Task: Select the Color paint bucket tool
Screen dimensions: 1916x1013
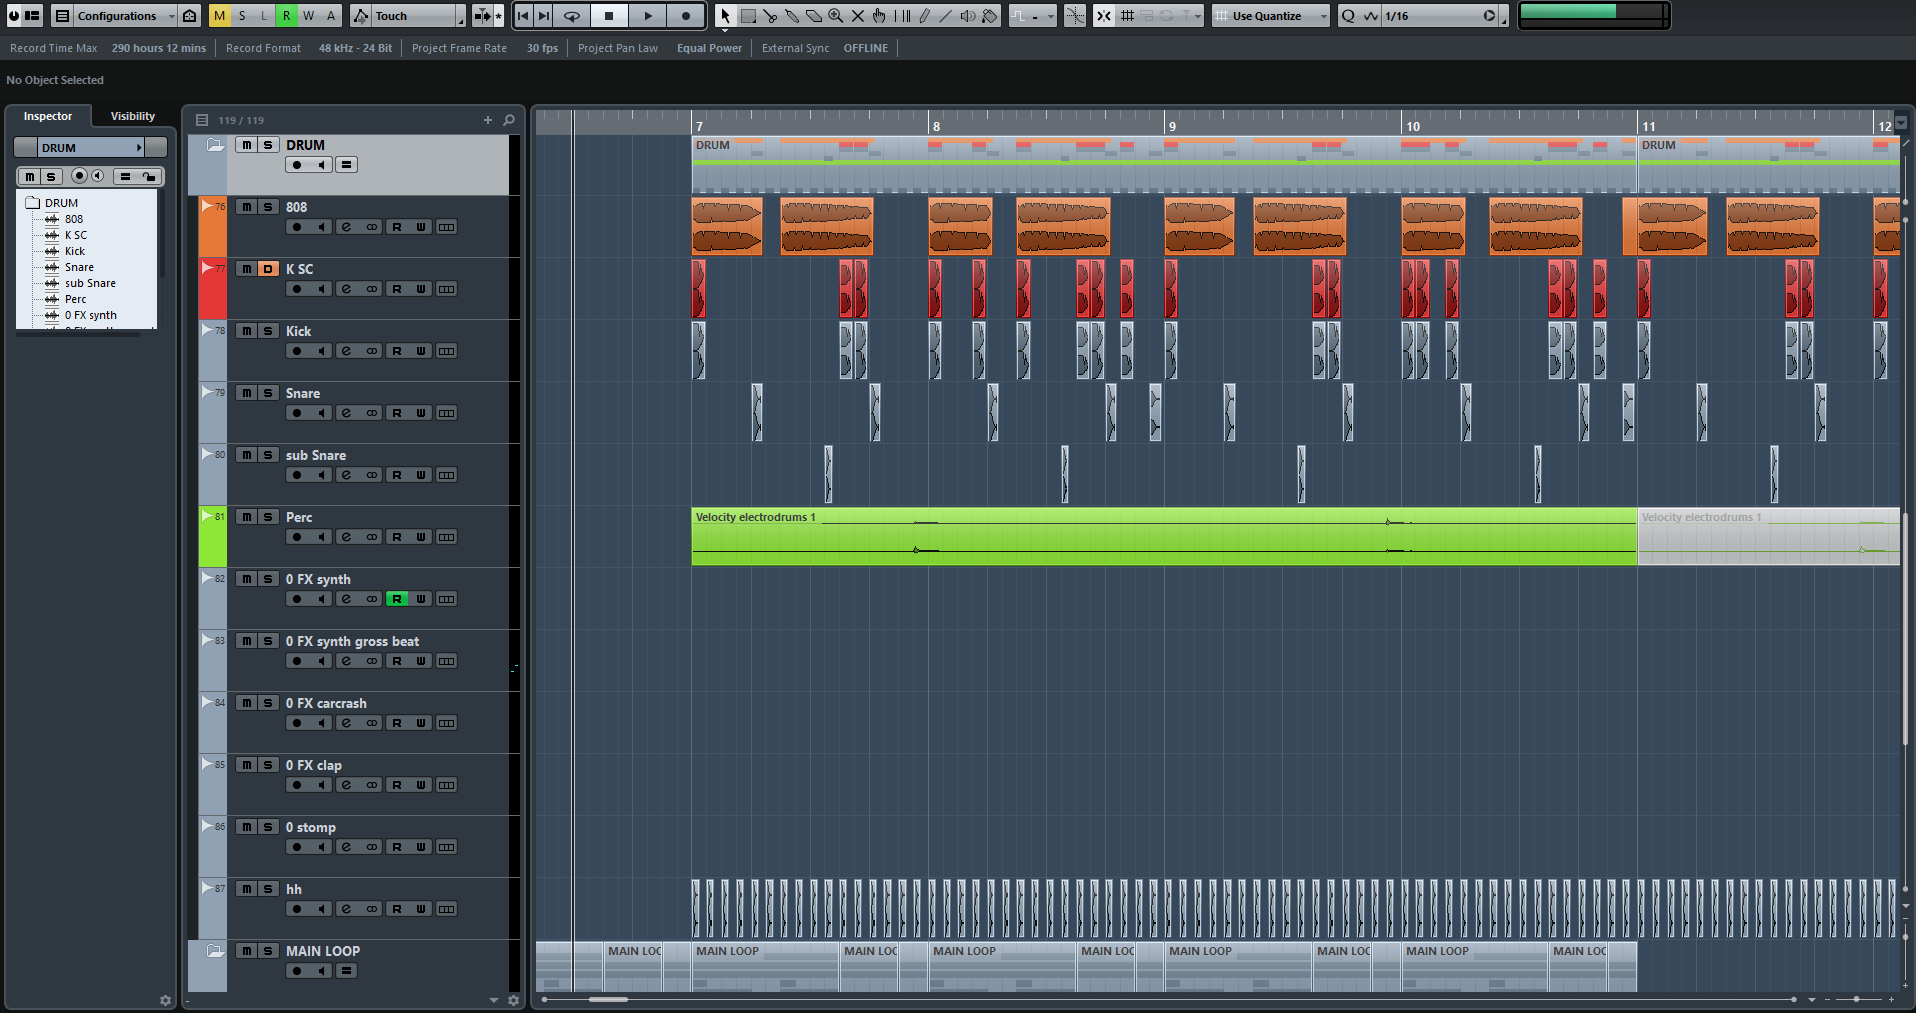Action: [990, 16]
